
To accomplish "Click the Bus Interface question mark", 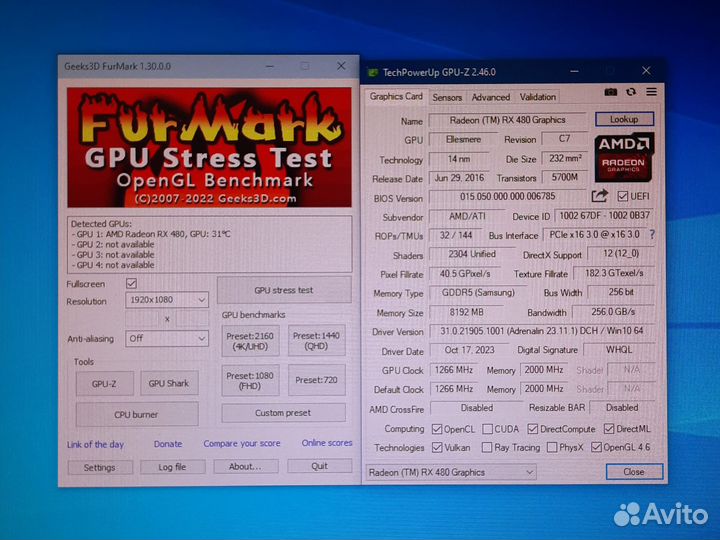I will [x=652, y=235].
